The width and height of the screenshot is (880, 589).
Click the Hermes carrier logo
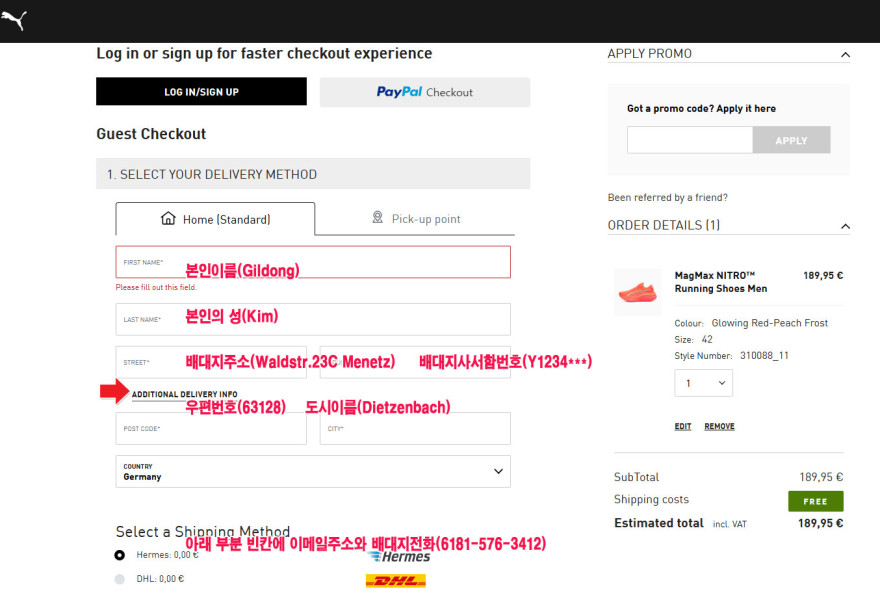tap(400, 556)
